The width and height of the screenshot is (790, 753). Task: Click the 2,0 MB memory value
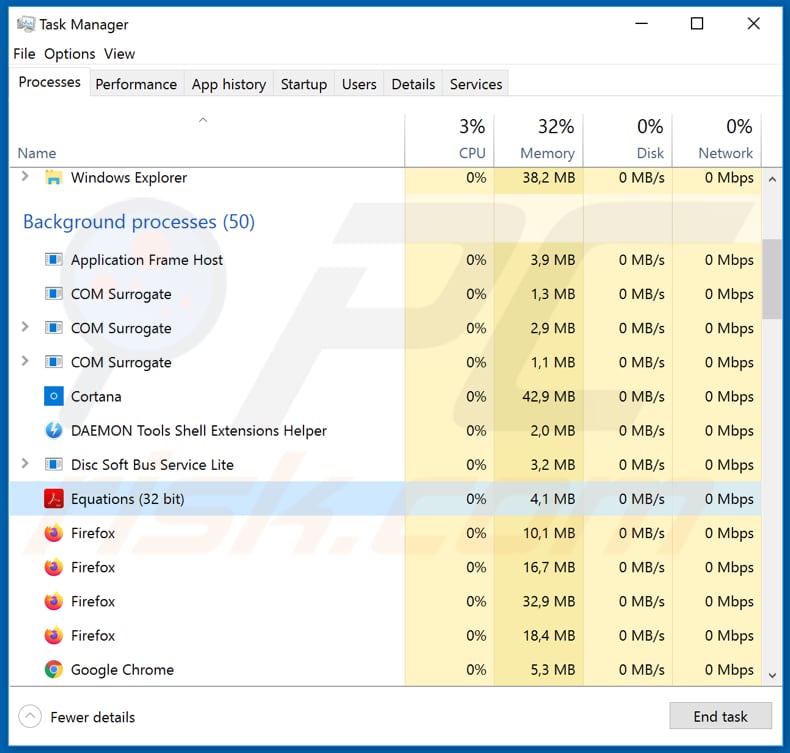click(x=552, y=431)
